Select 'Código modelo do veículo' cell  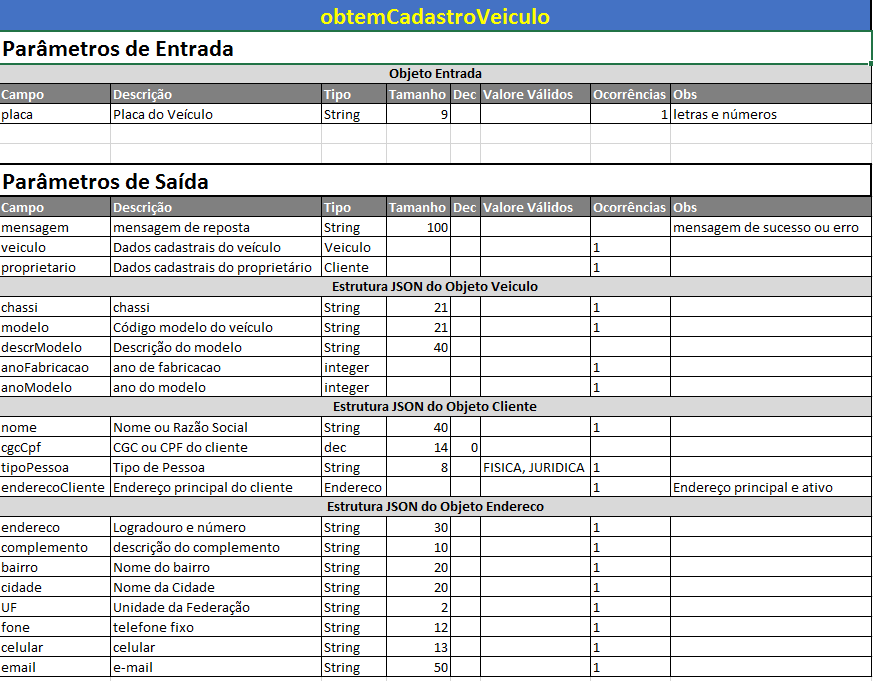(216, 328)
